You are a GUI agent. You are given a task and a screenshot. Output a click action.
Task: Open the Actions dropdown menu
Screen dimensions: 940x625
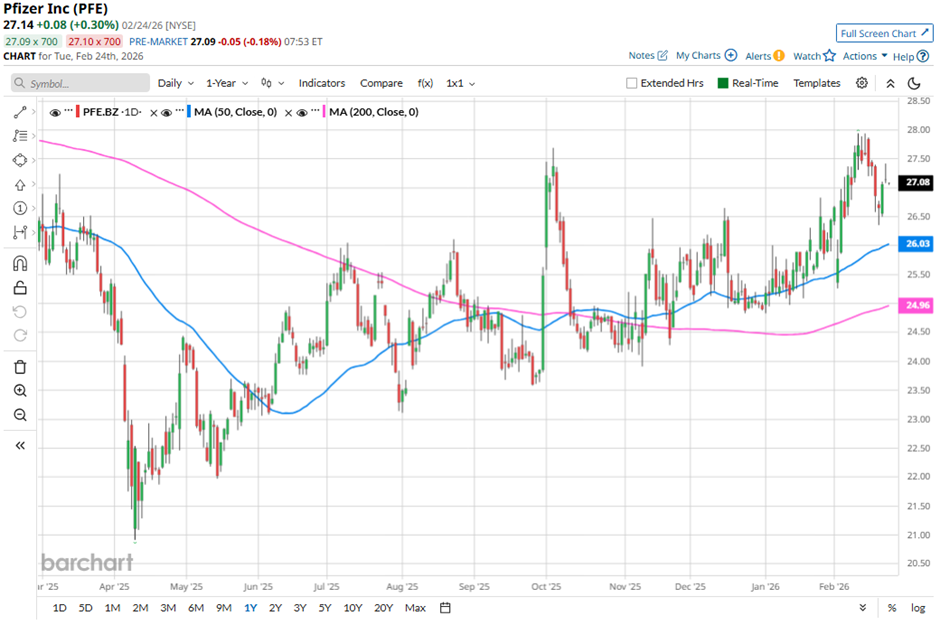tap(864, 56)
